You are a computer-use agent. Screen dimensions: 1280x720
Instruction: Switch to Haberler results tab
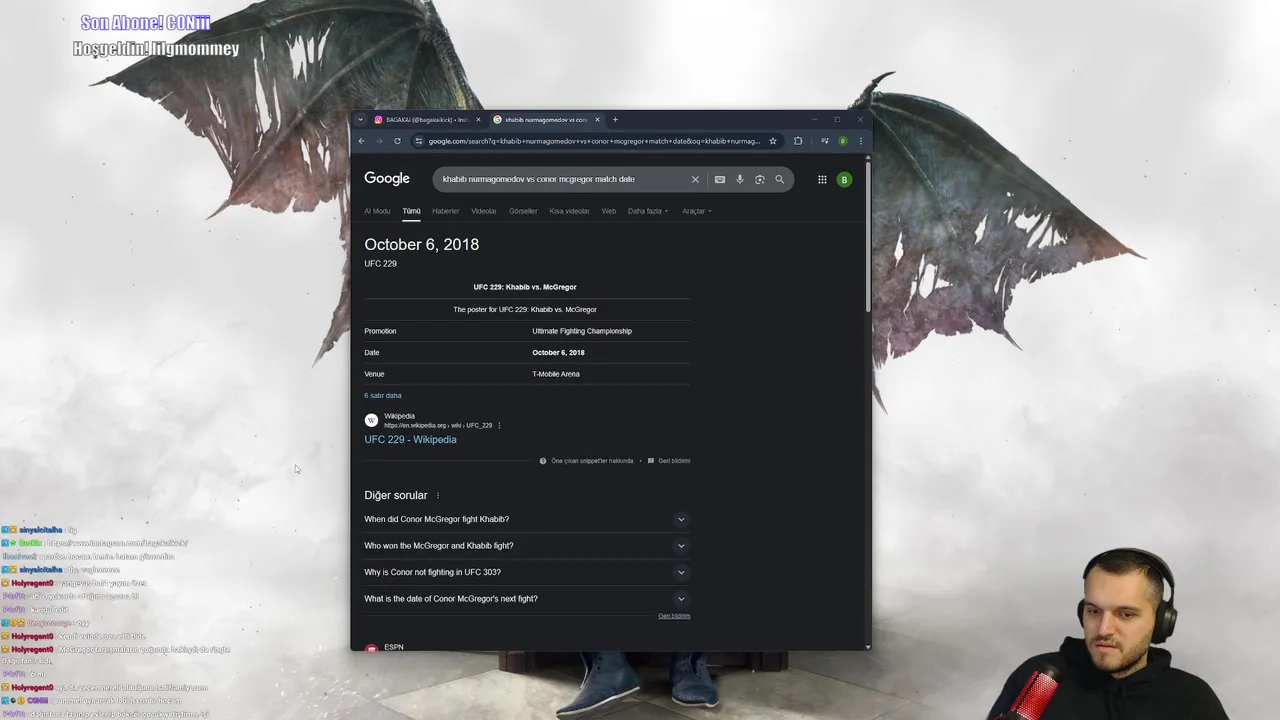[445, 211]
